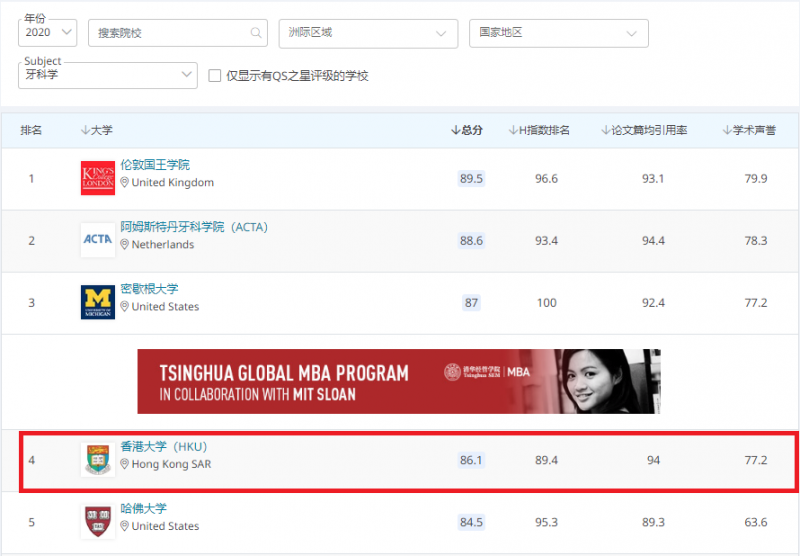
Task: Click the total score 84.5 cell
Action: (471, 522)
